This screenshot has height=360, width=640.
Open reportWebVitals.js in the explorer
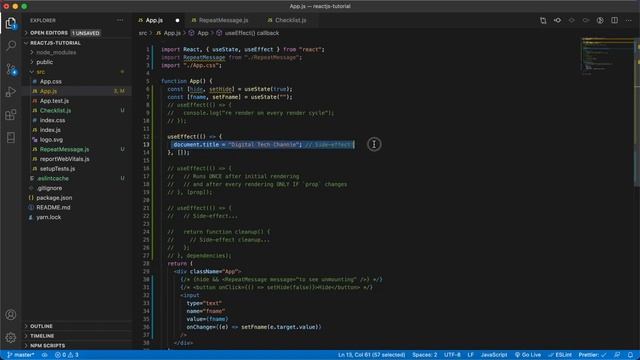64,159
